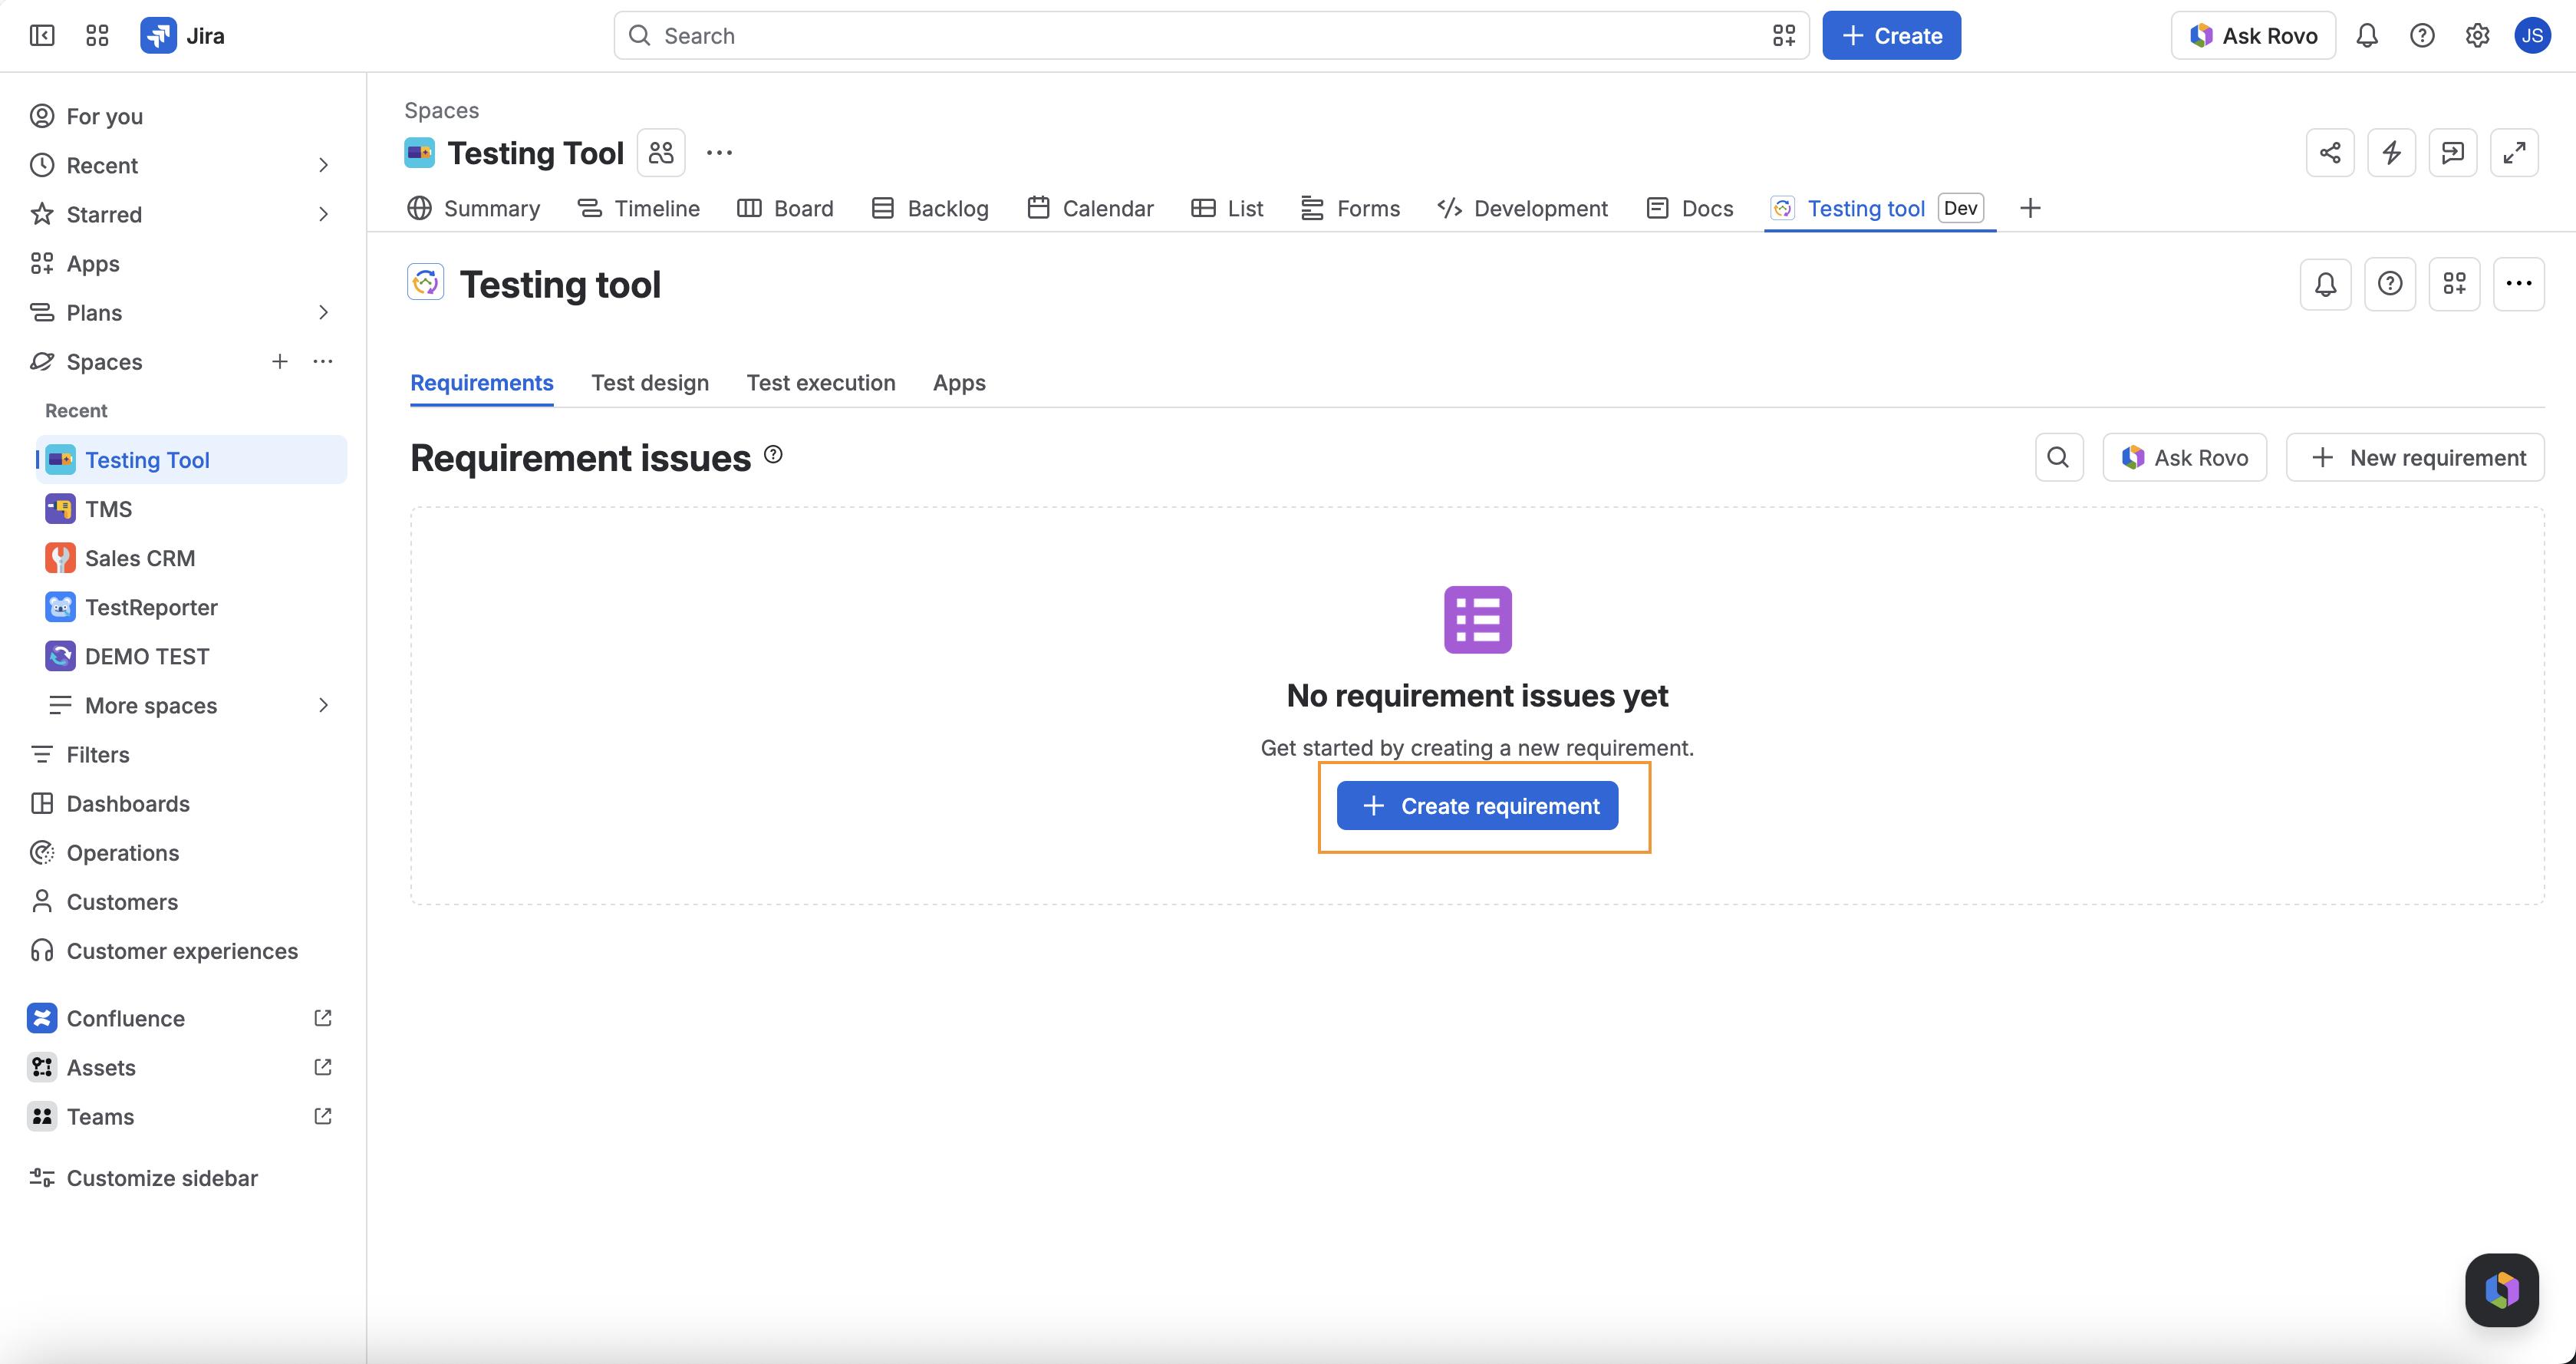The width and height of the screenshot is (2576, 1364).
Task: Open the Summary tab
Action: 473,208
